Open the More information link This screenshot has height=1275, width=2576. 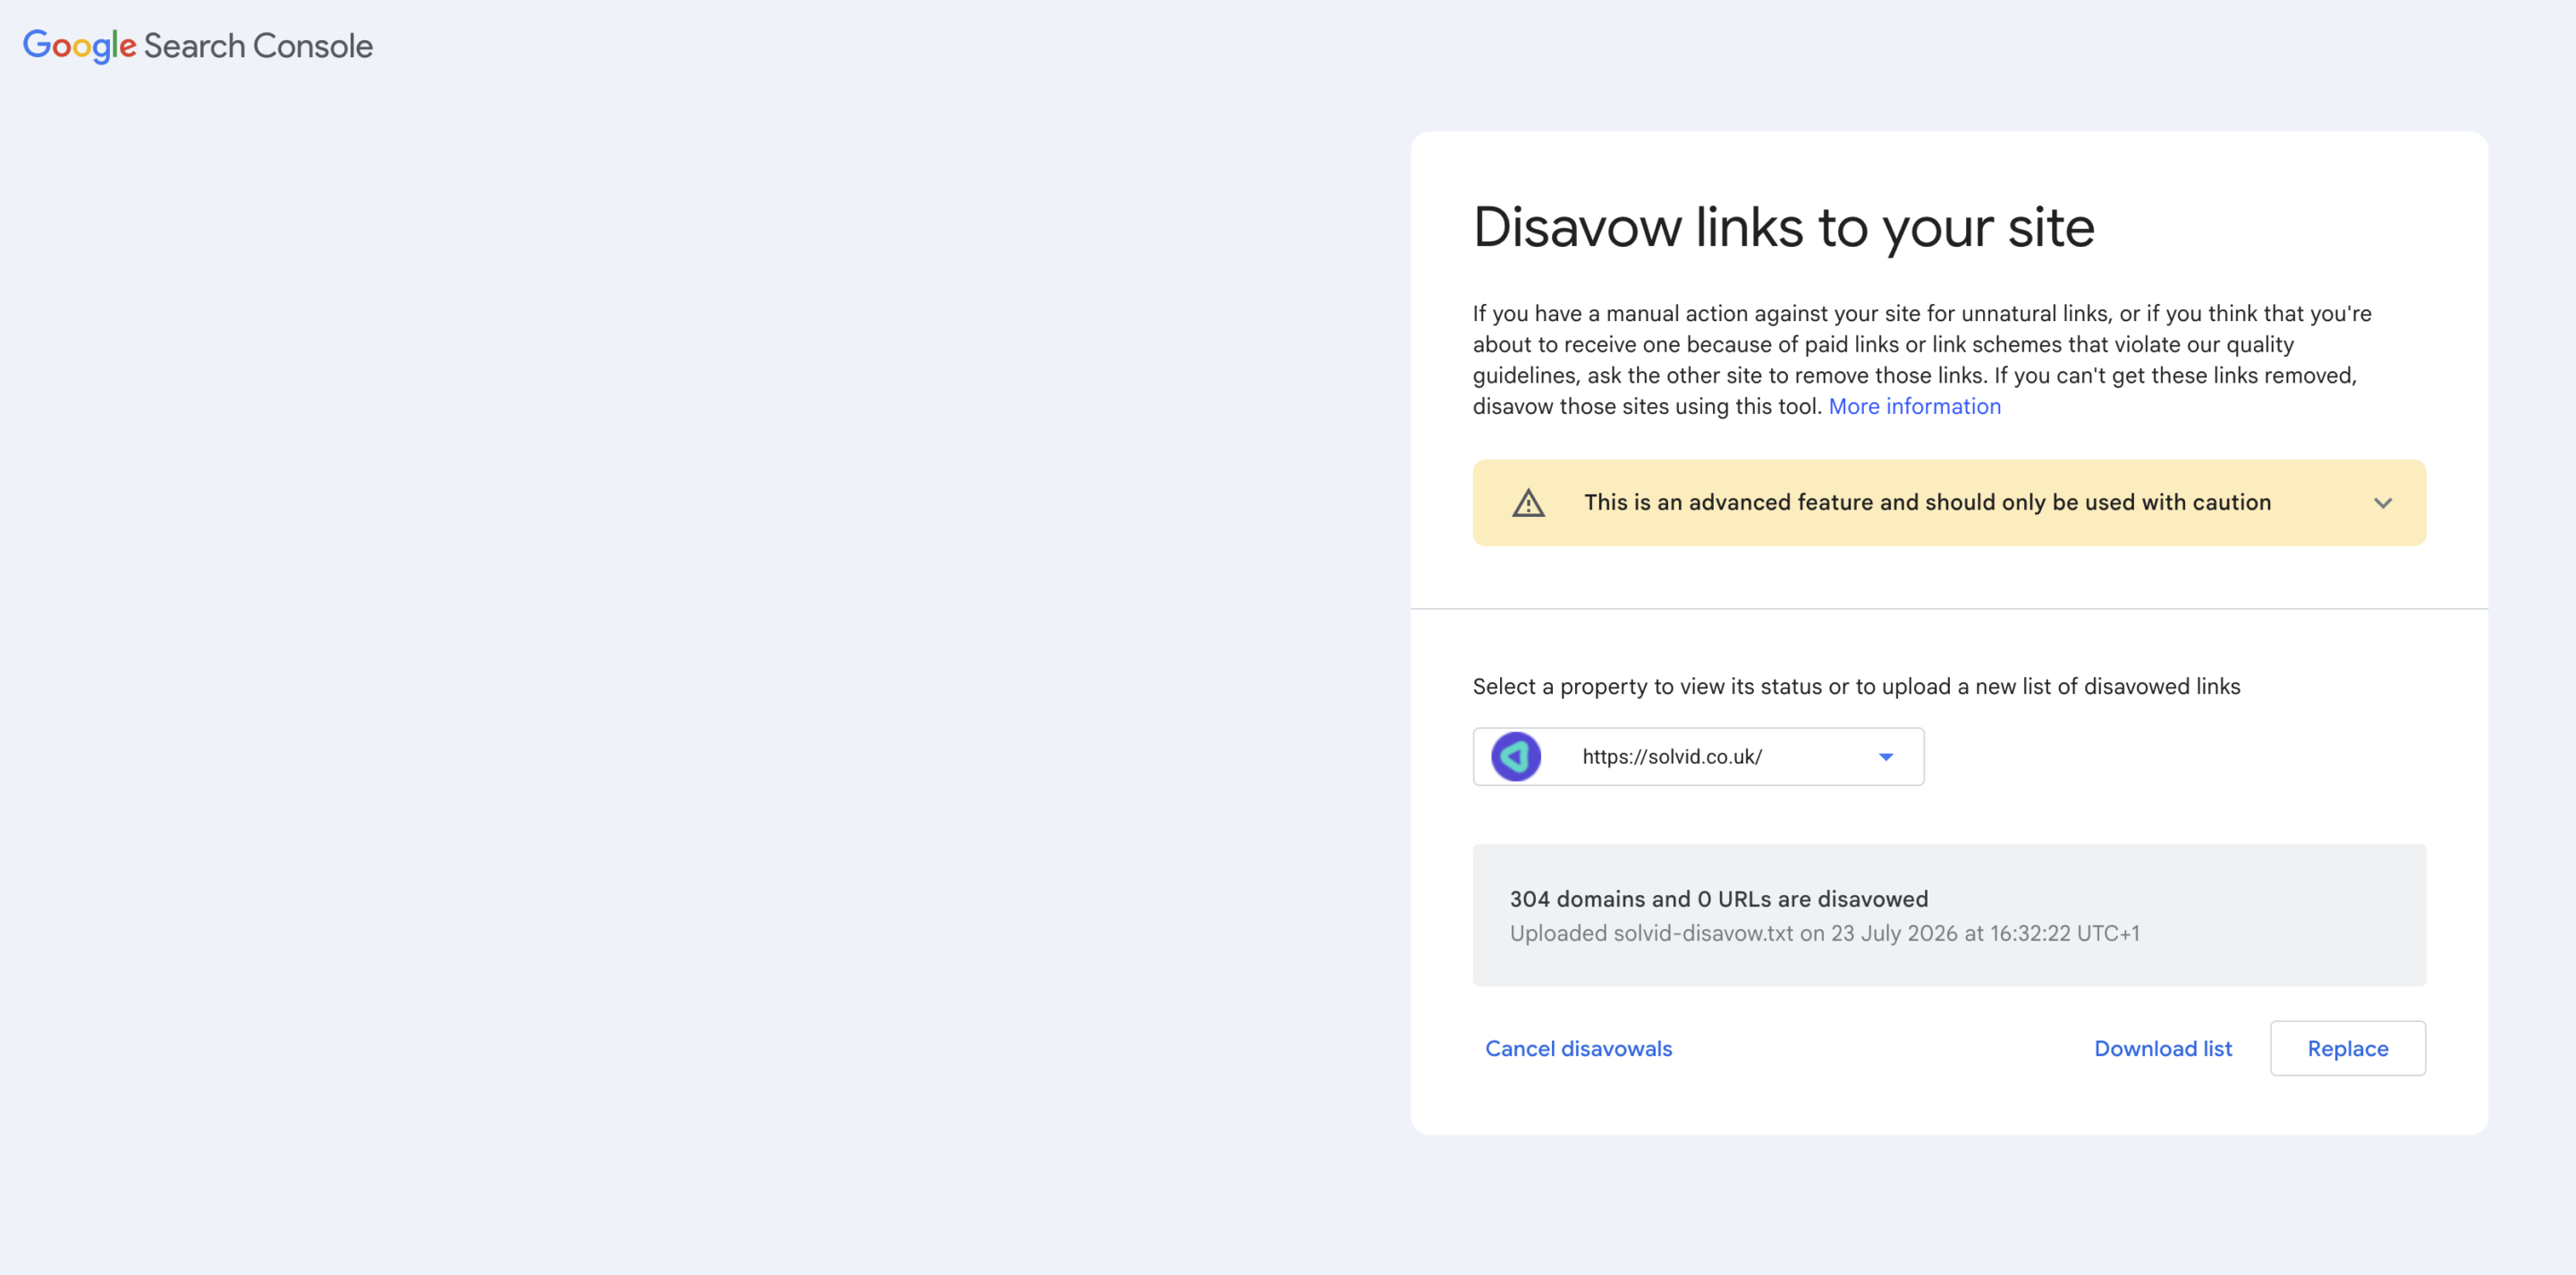point(1914,406)
